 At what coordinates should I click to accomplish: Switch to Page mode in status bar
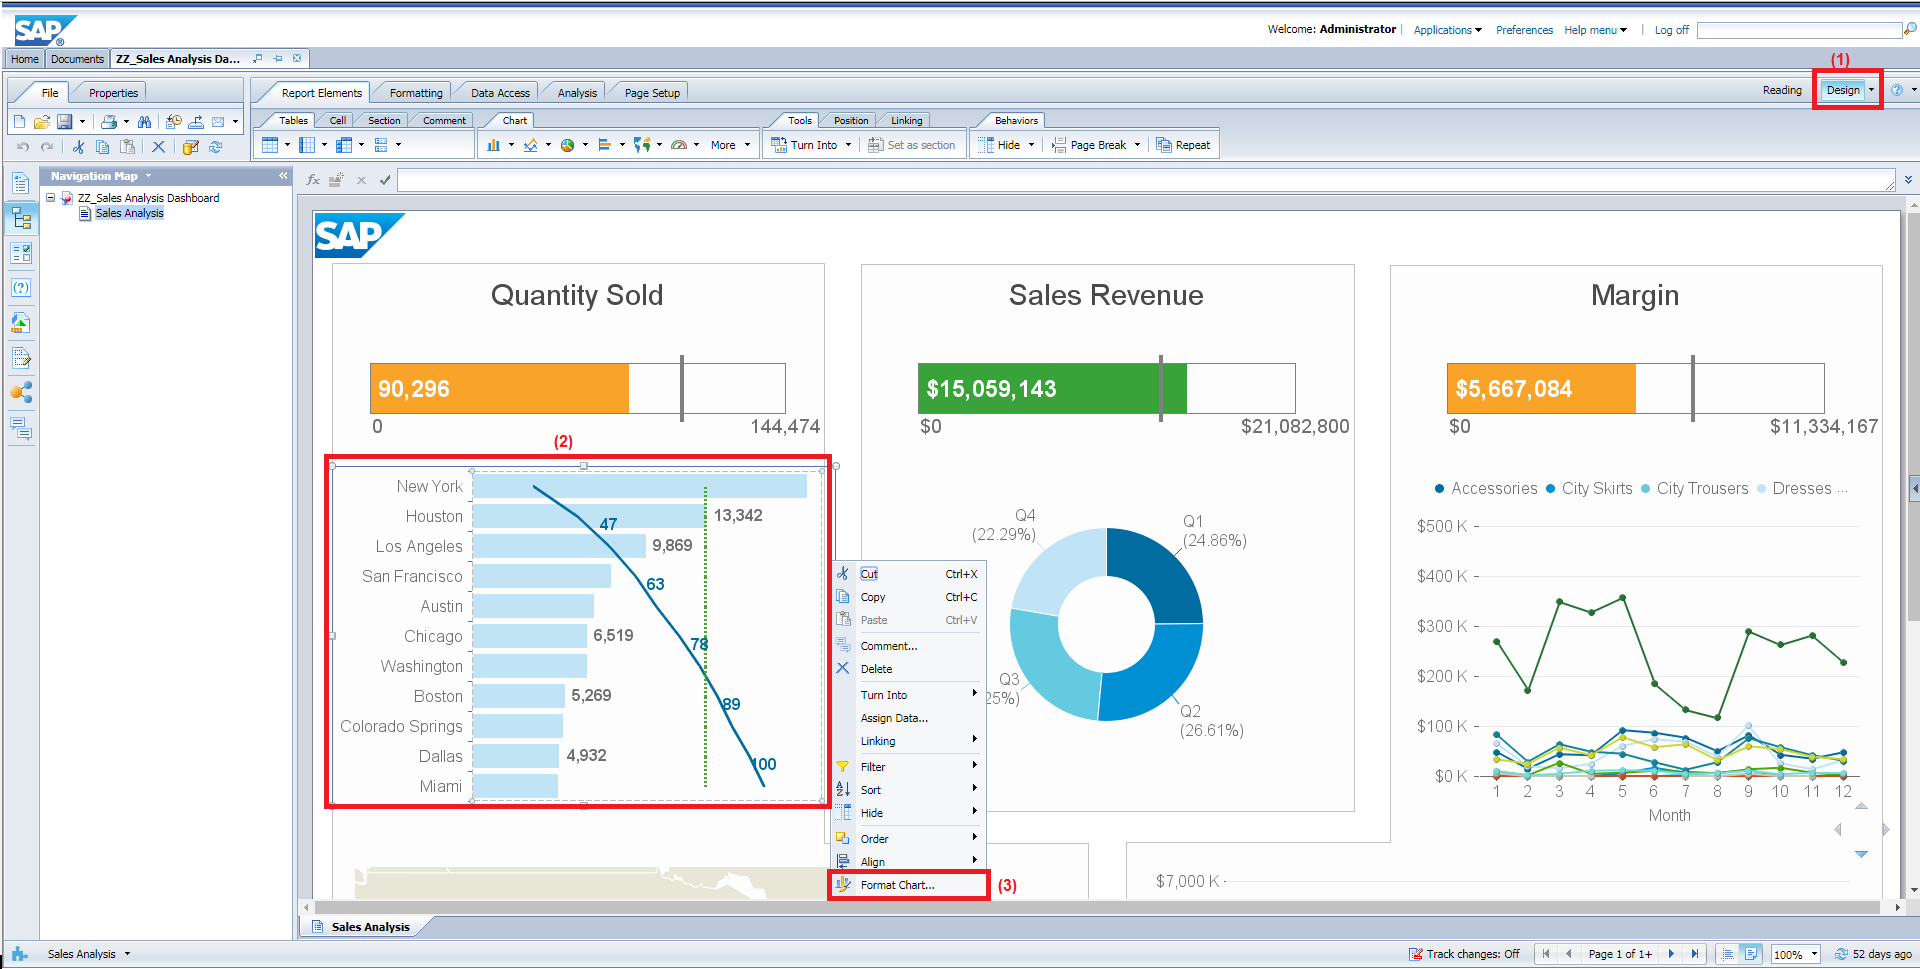point(1751,954)
